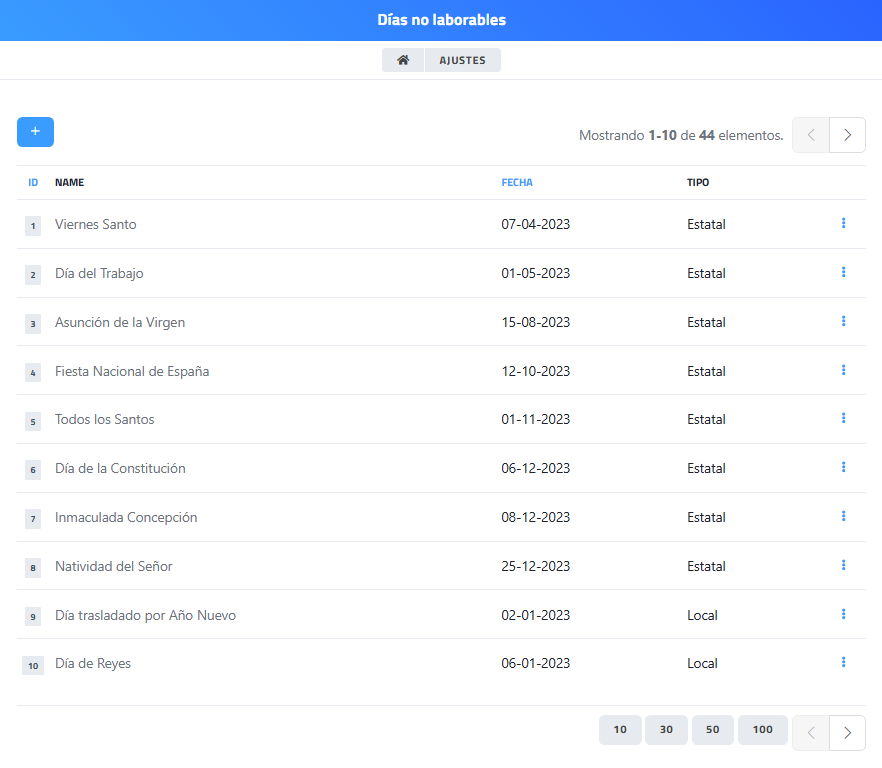
Task: Open row actions for Asunción de la Virgen
Action: [843, 321]
